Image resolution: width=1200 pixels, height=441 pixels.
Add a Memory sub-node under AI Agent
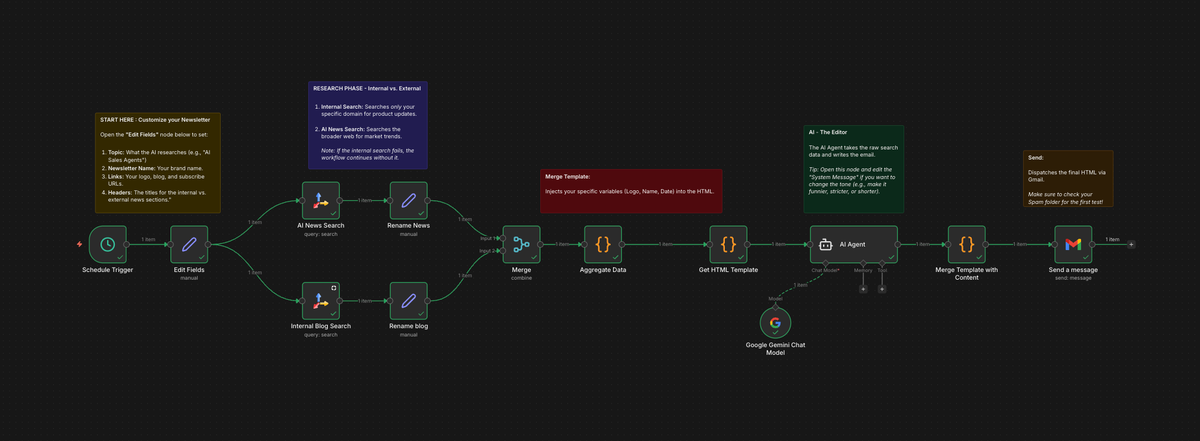[x=863, y=289]
